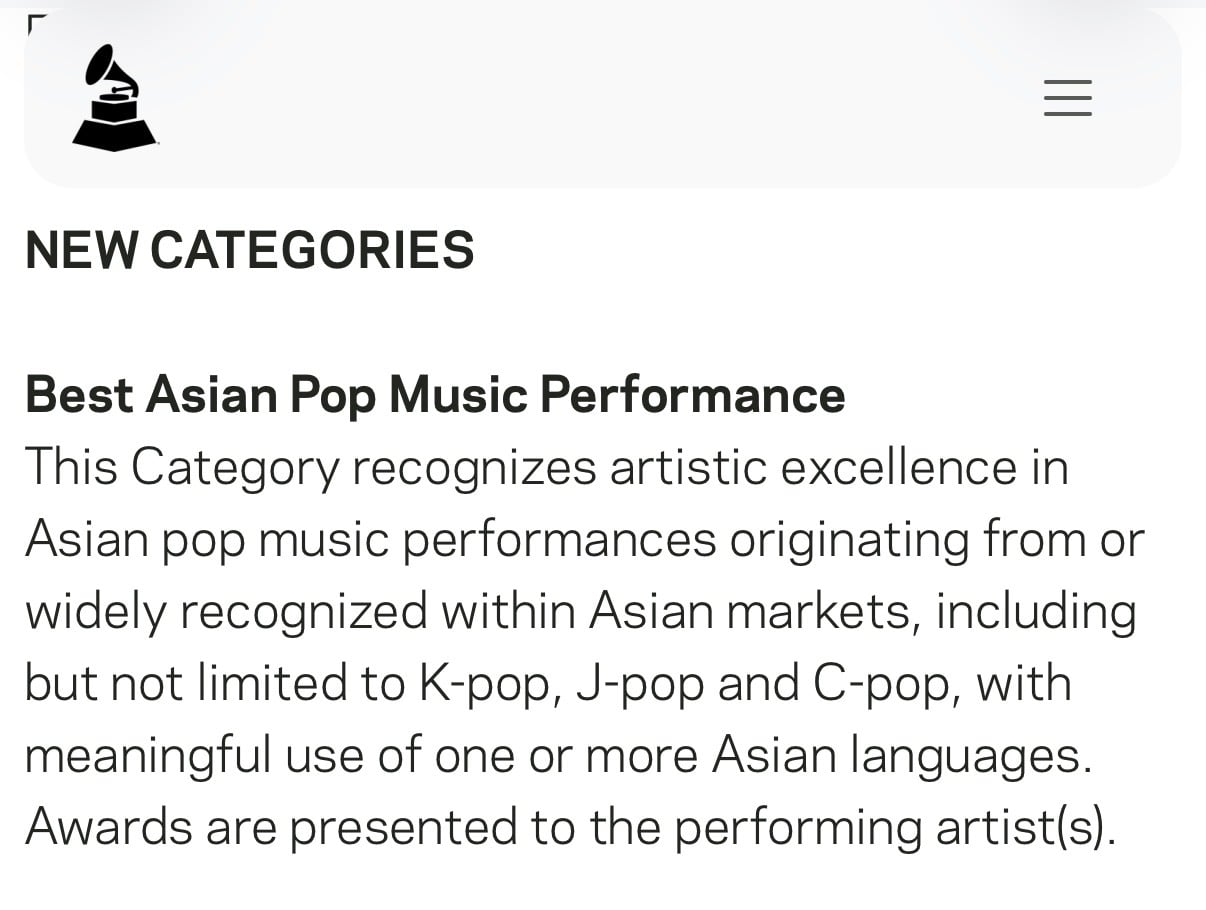
Task: Click the Grammy gramophone logo
Action: click(x=114, y=98)
